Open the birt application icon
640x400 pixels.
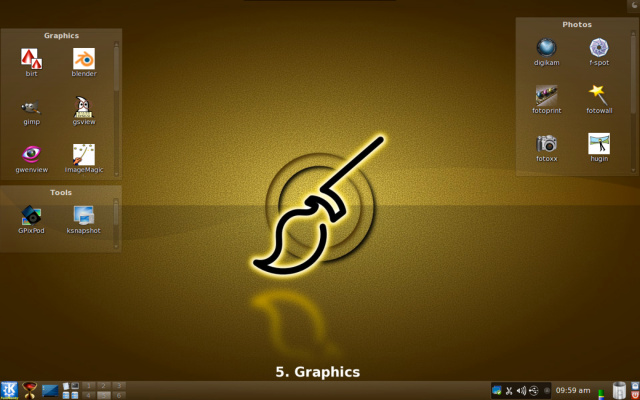pos(31,59)
